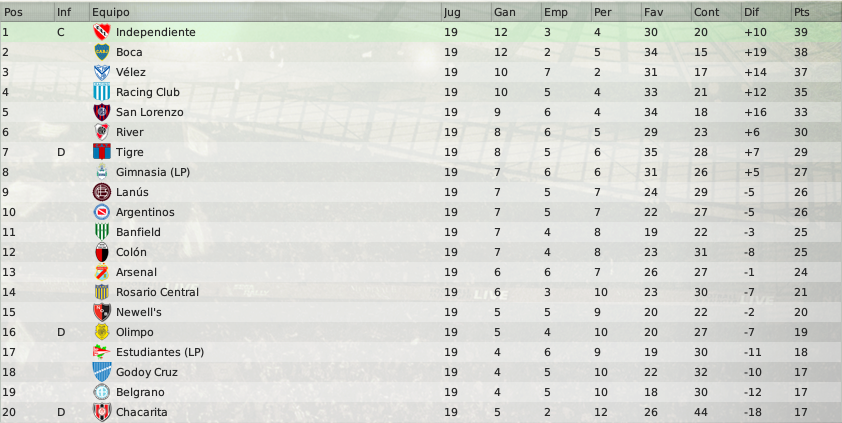The image size is (842, 423).
Task: Open the Gimnasia (LP) team name
Action: [x=153, y=172]
